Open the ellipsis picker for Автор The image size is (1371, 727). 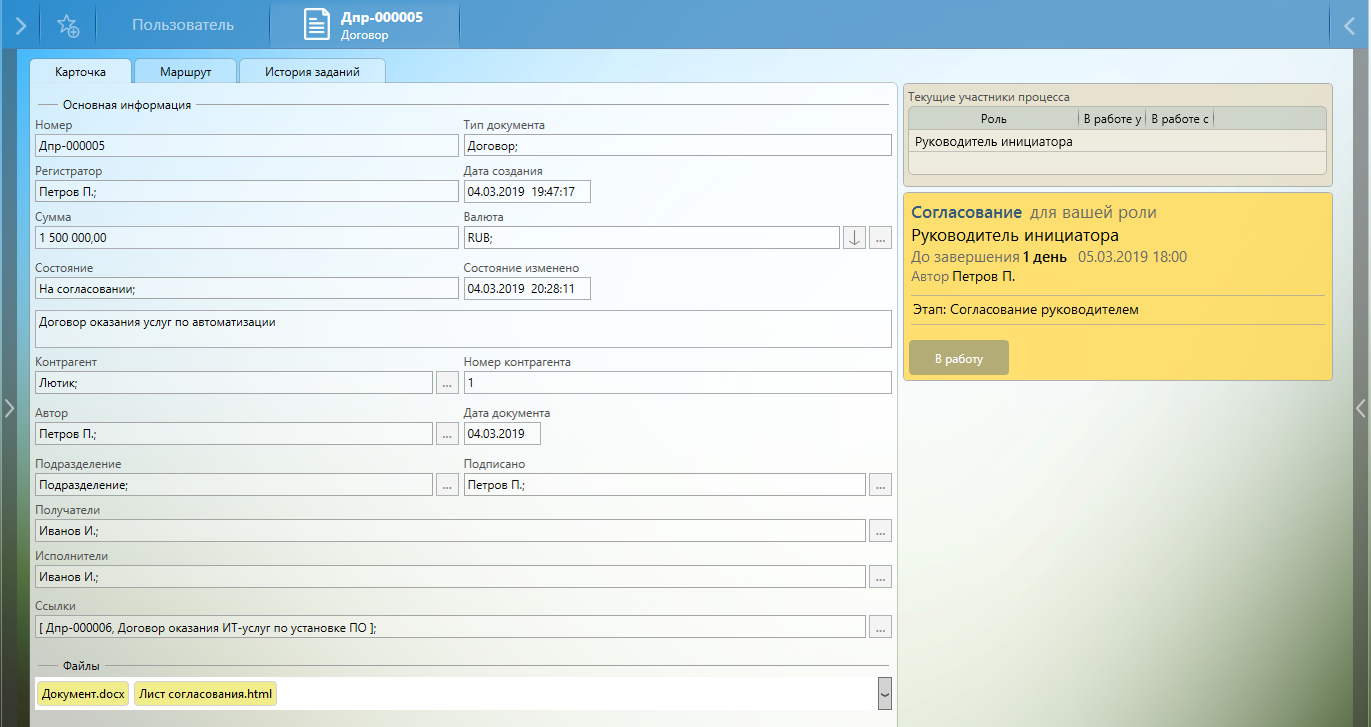click(447, 433)
